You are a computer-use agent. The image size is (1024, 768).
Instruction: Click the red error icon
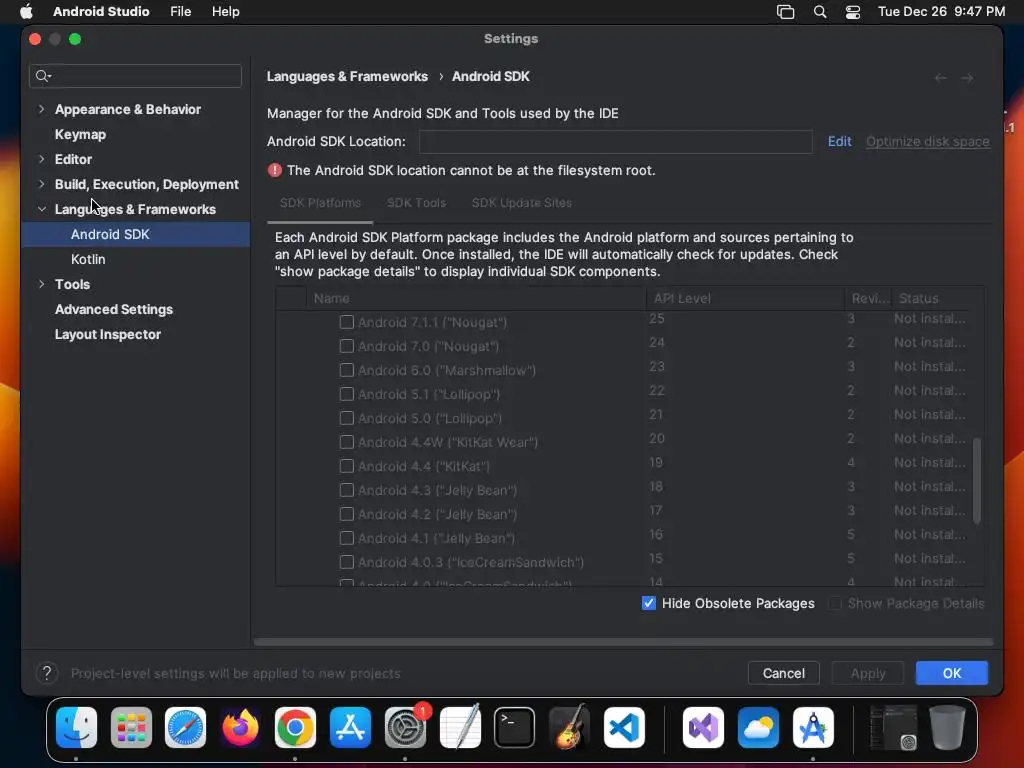tap(275, 170)
